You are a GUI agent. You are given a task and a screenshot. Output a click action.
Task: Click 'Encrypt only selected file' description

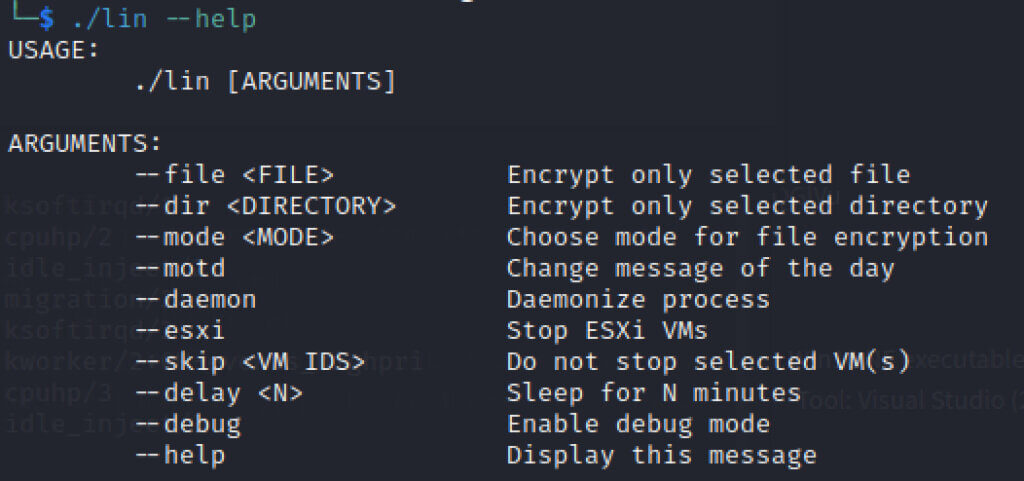coord(709,175)
